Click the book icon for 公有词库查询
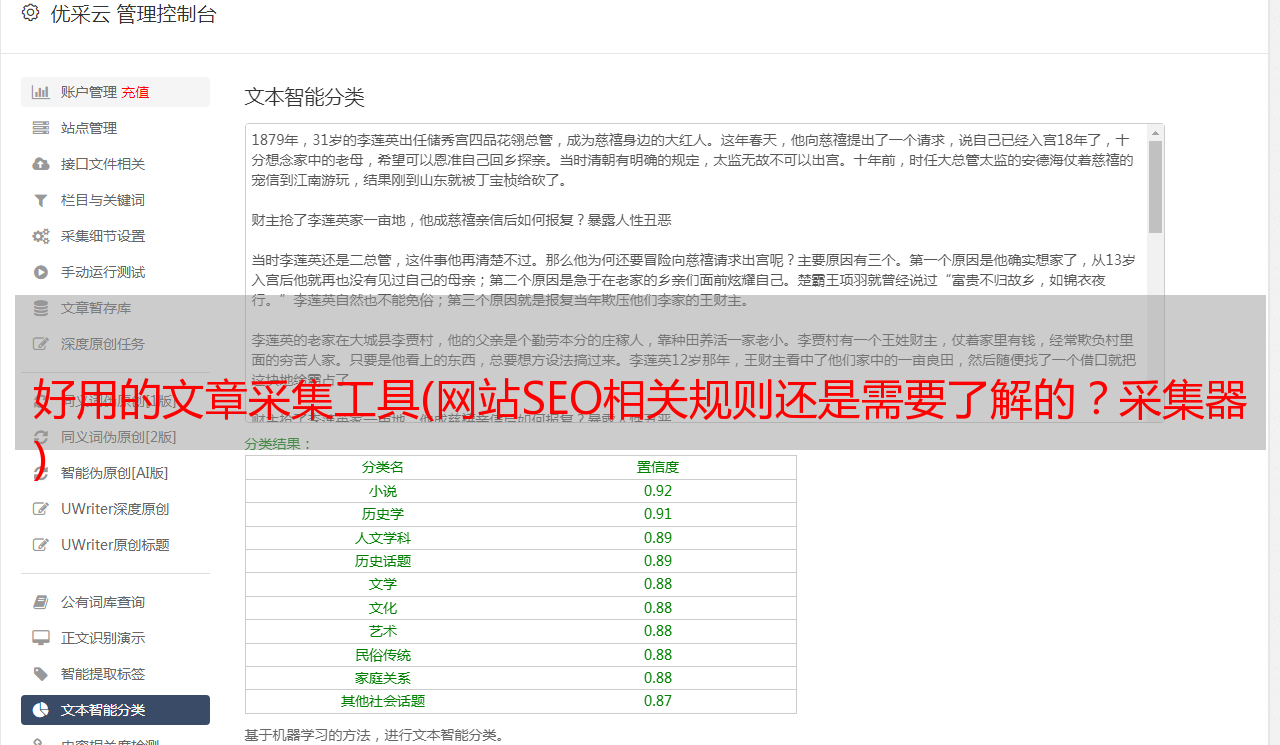This screenshot has height=745, width=1280. [41, 602]
